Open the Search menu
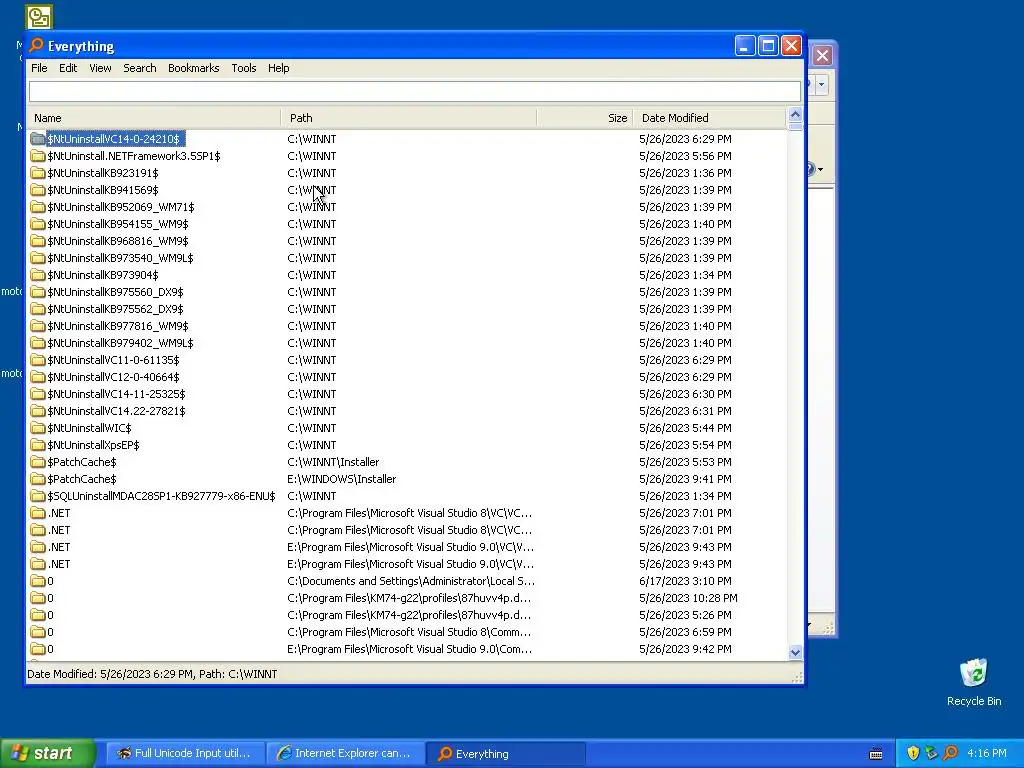This screenshot has height=768, width=1024. tap(140, 68)
